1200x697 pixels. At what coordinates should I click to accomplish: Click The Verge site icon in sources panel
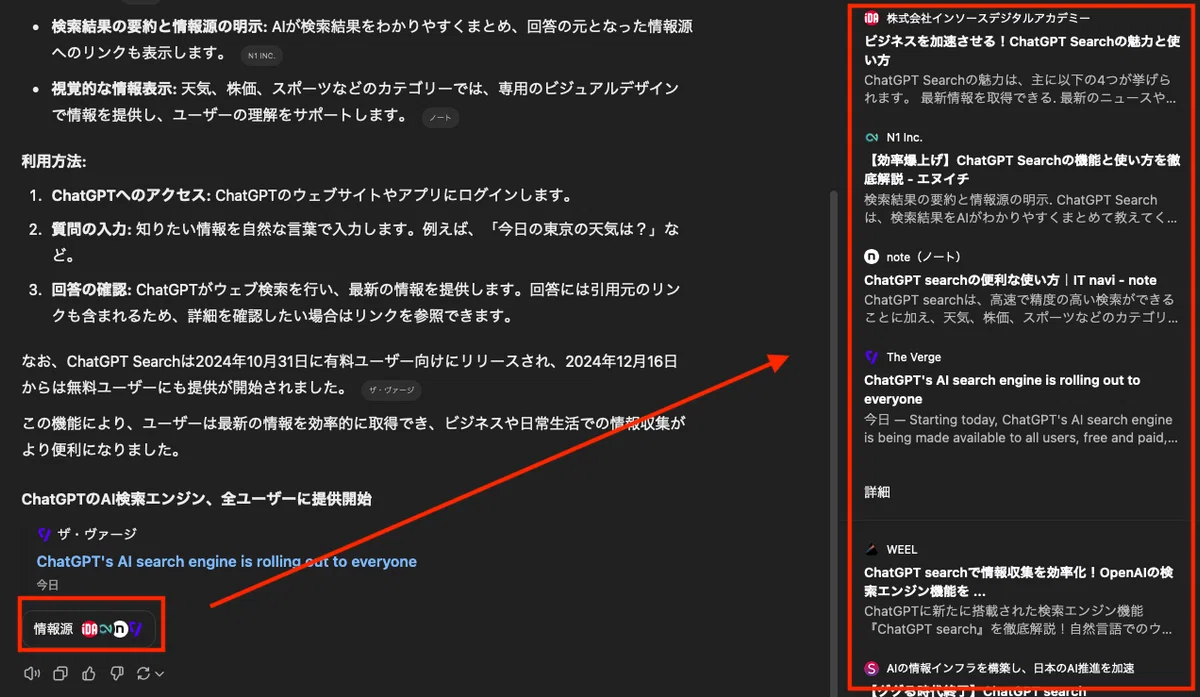(x=872, y=357)
